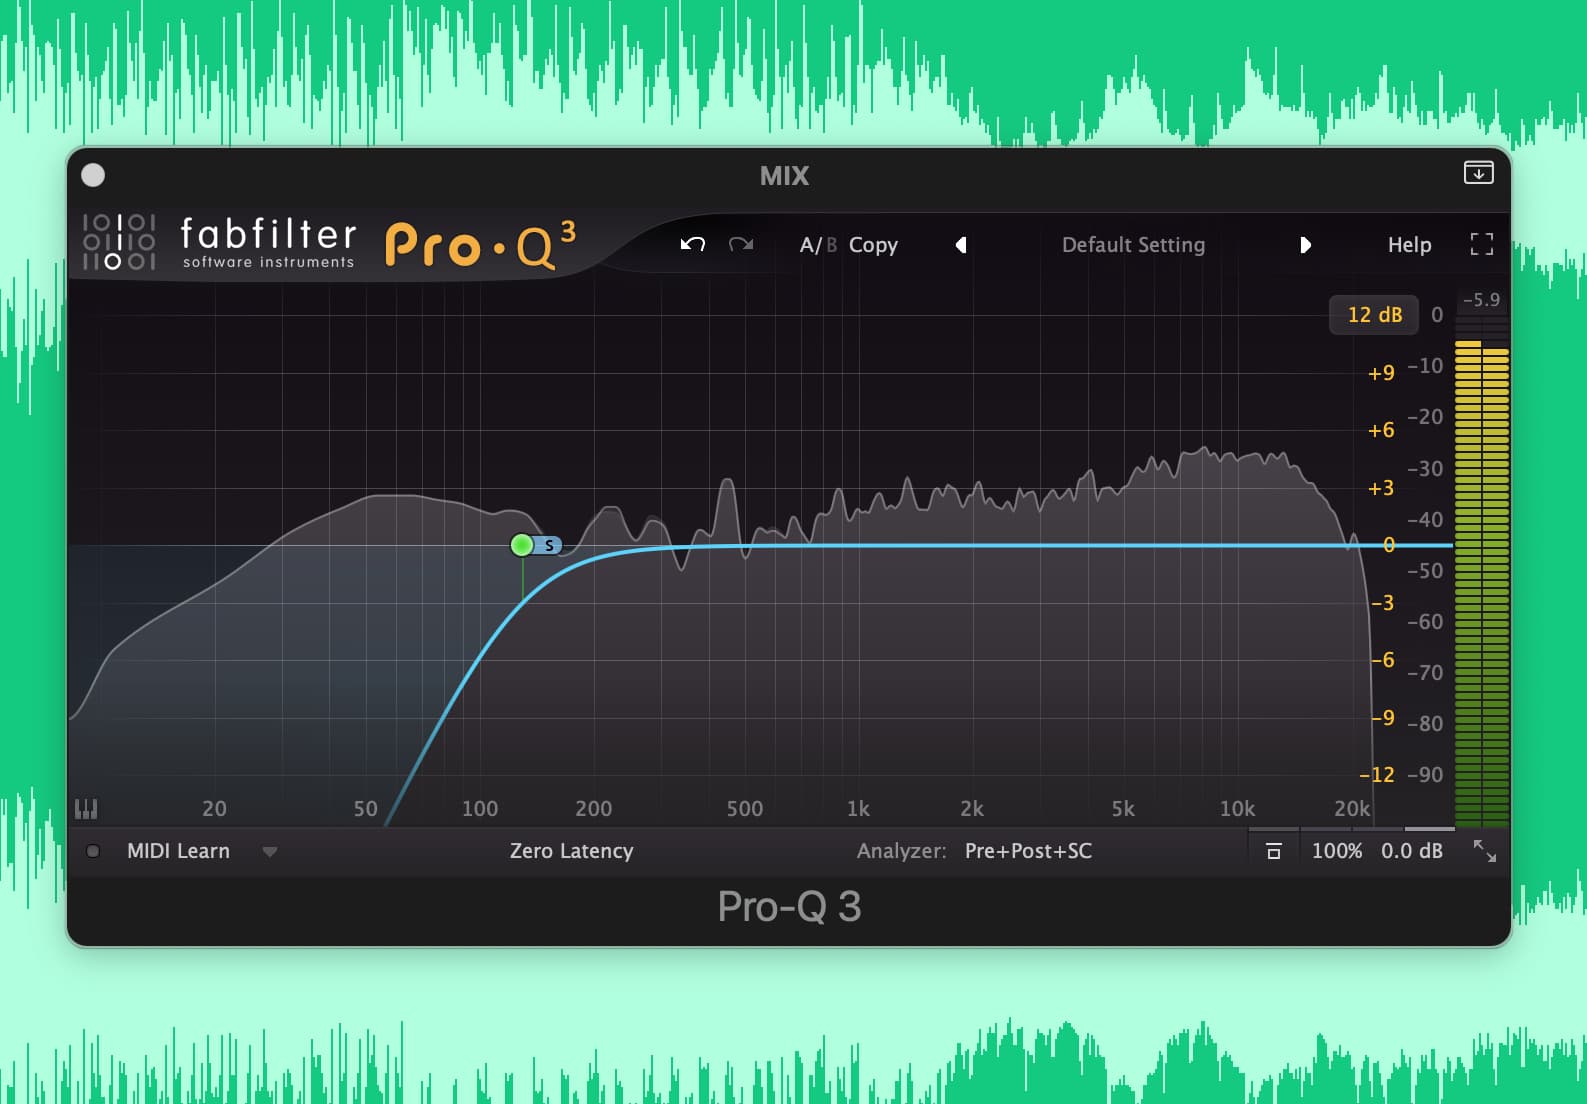
Task: Adjust the 100% gain scale value
Action: (x=1337, y=851)
